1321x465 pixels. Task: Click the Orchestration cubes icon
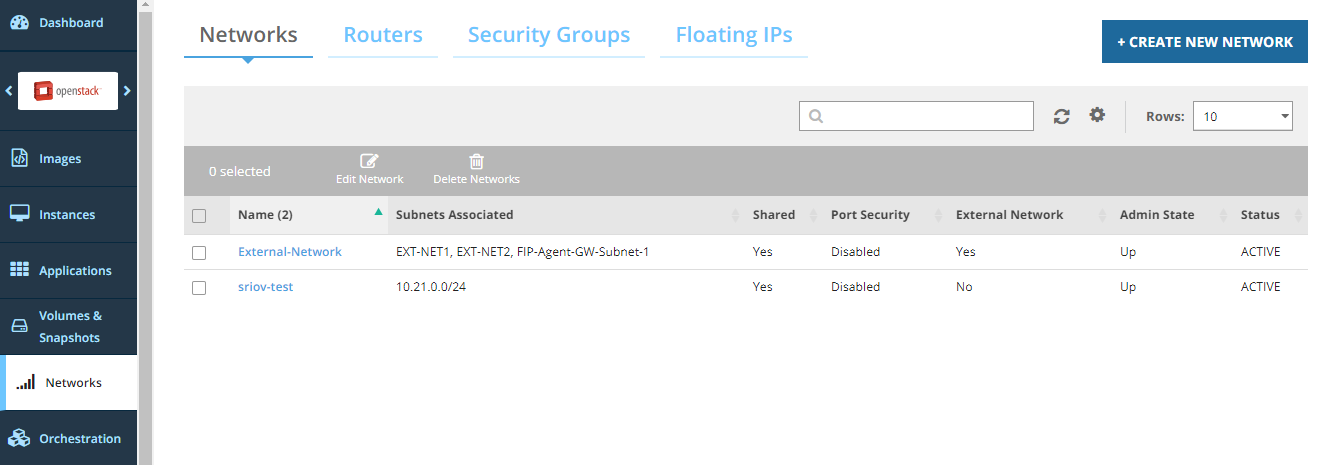pyautogui.click(x=19, y=438)
